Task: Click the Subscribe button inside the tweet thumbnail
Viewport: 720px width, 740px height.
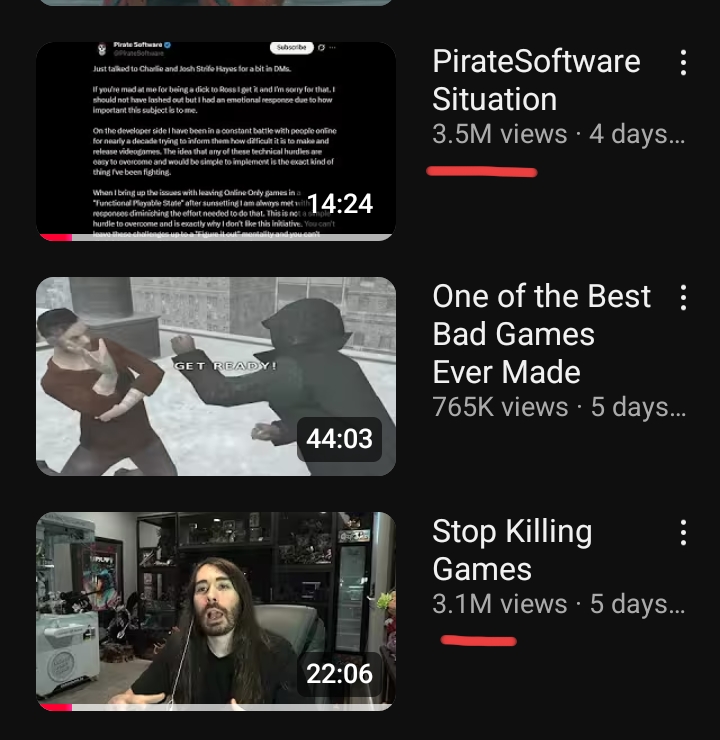Action: pos(292,47)
